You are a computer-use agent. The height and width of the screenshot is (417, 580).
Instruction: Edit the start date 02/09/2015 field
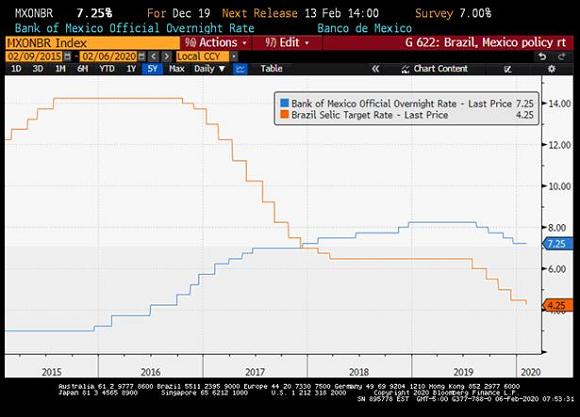[34, 57]
